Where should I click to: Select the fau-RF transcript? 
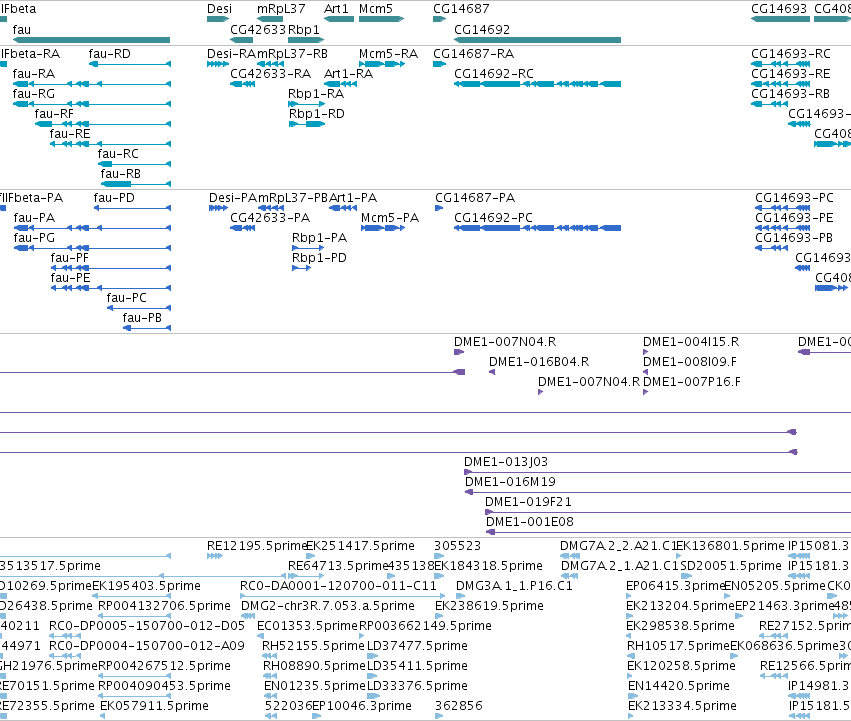(103, 124)
